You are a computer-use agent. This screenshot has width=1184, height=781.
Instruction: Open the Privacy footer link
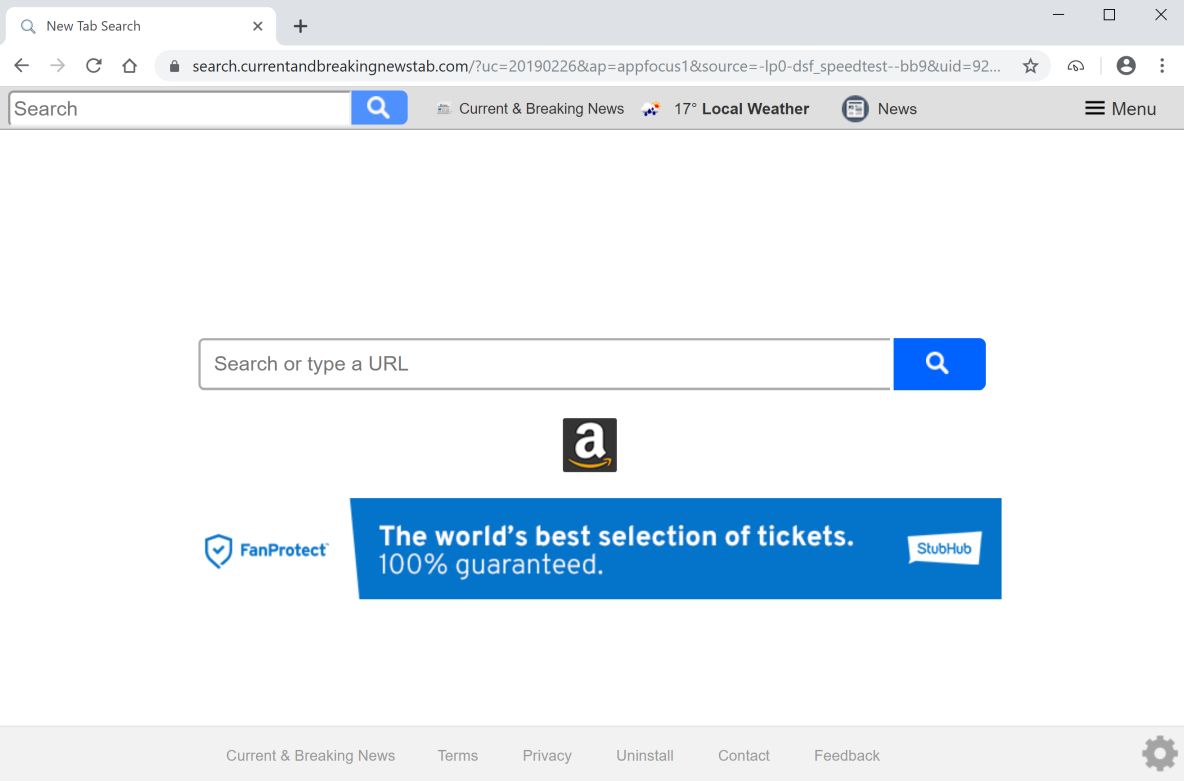click(x=547, y=756)
